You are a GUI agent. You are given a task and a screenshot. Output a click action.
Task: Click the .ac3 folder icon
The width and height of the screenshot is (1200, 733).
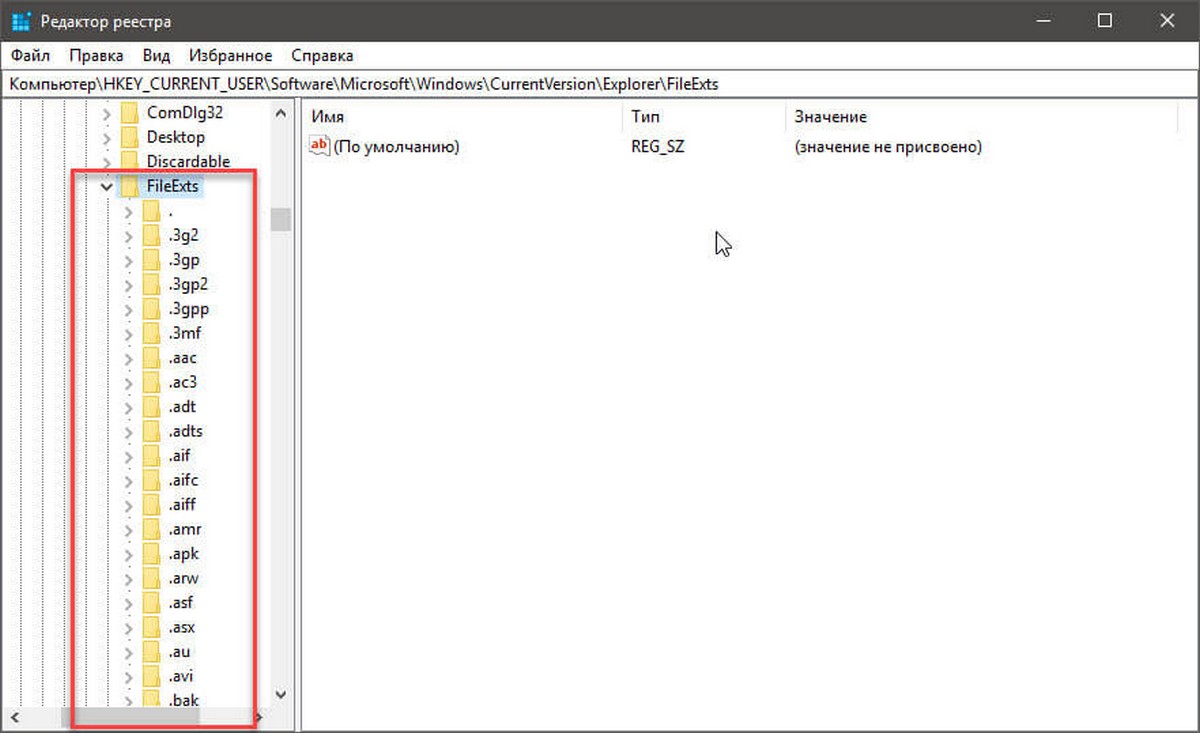point(151,382)
